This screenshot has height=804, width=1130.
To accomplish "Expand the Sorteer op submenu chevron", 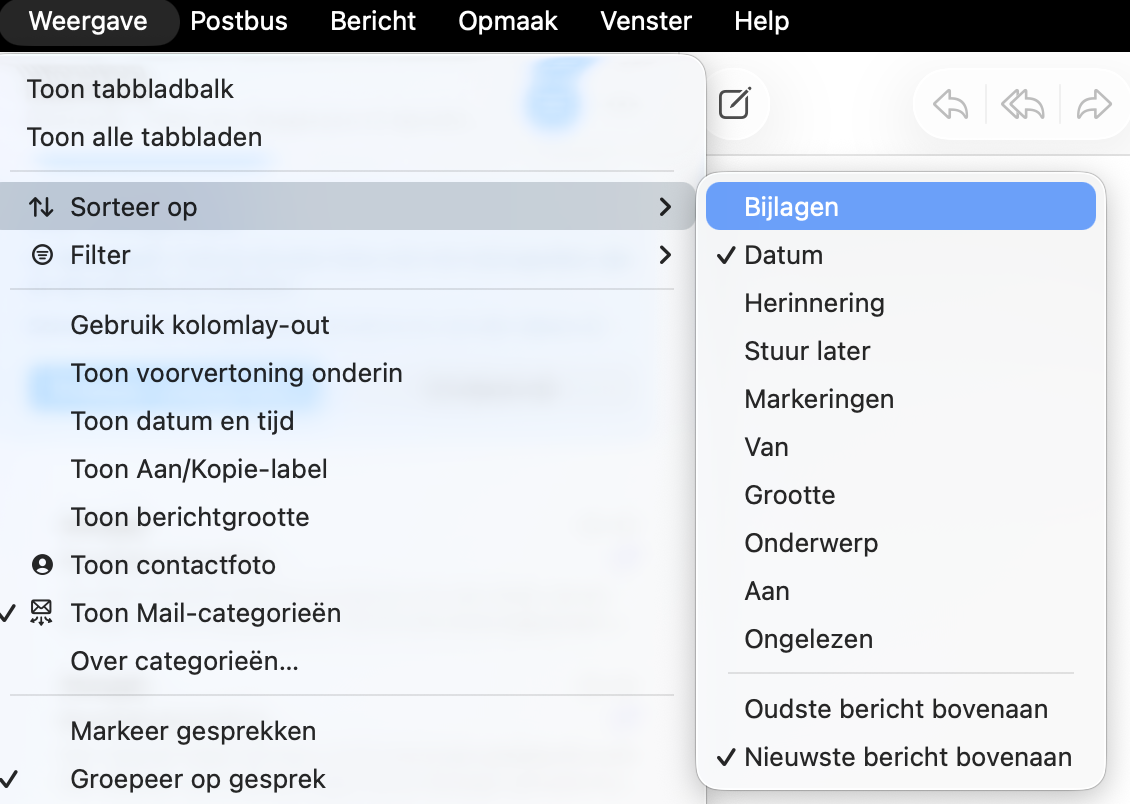I will pyautogui.click(x=666, y=207).
